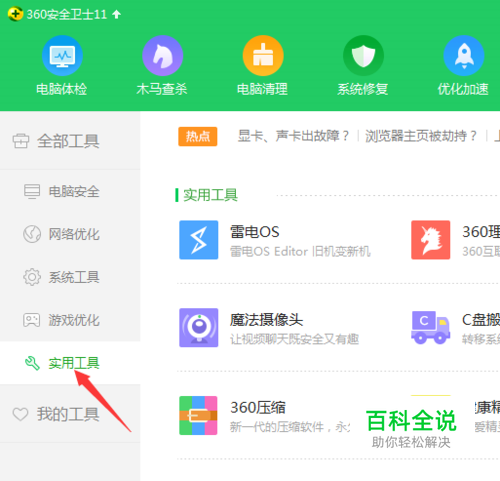Select the 实用工具 category label

click(x=74, y=363)
